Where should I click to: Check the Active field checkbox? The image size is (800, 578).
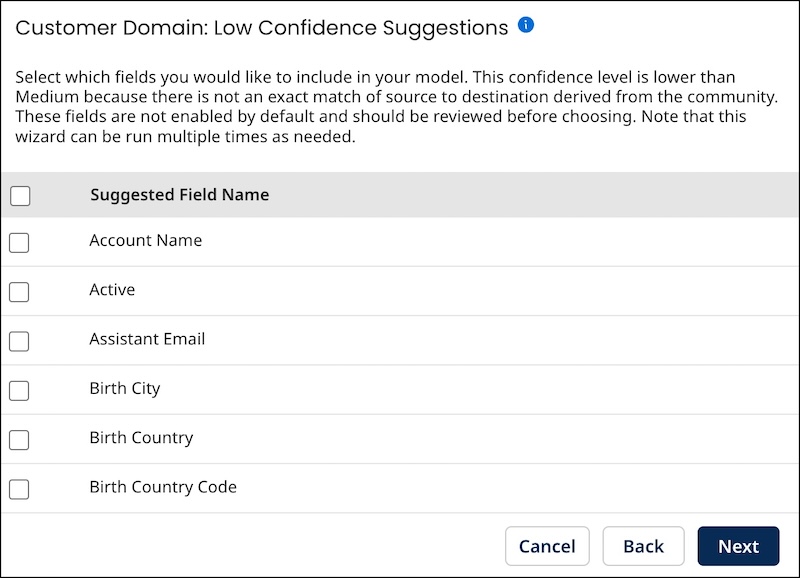coord(18,290)
